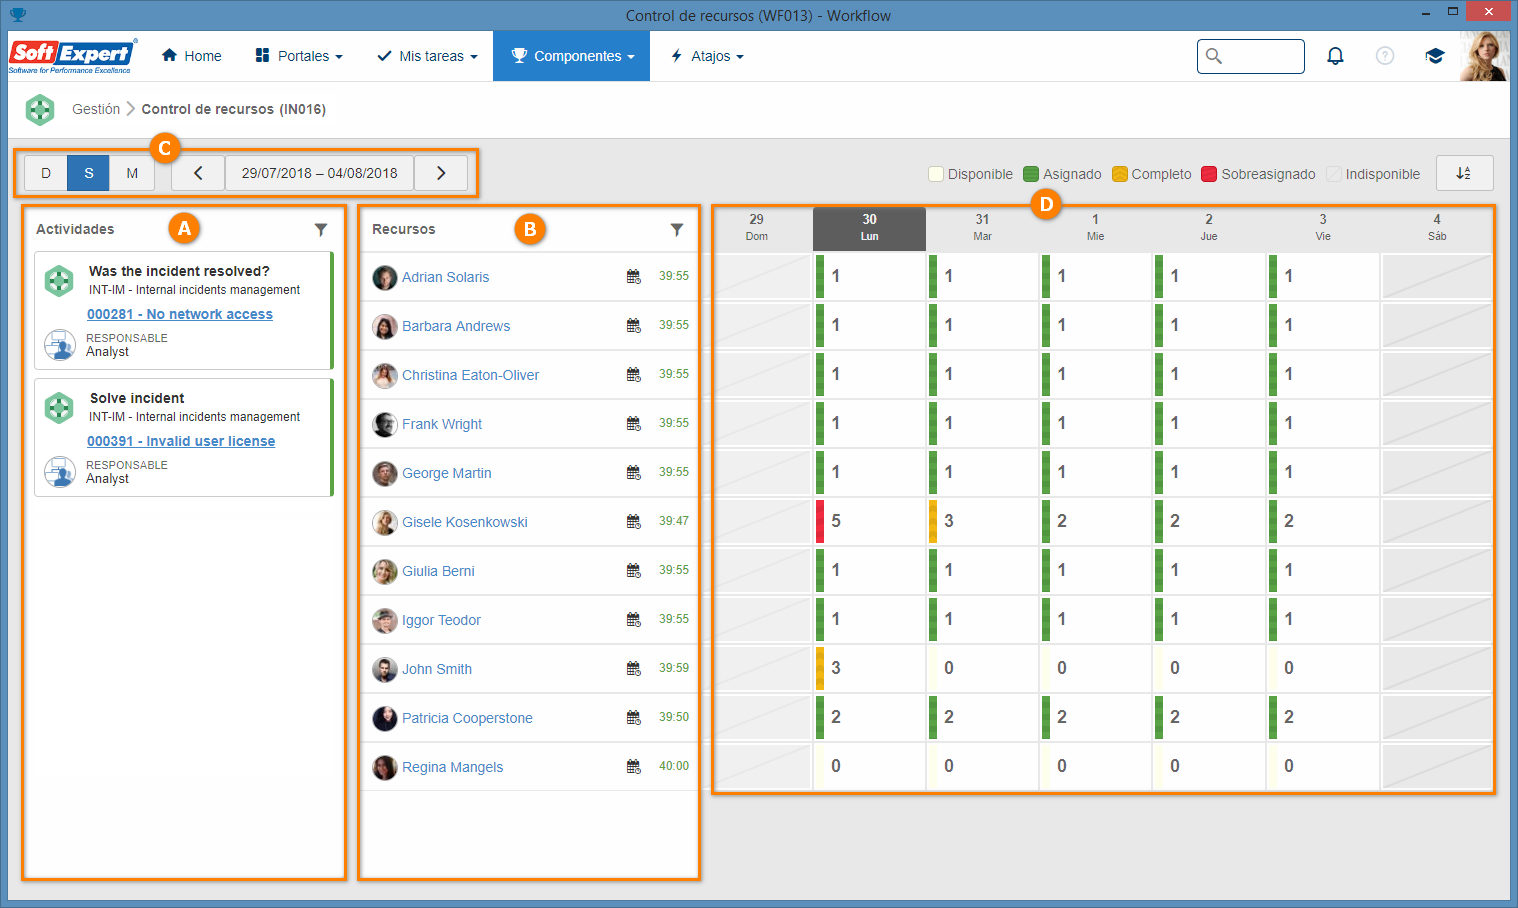Filter the Recursos panel

click(677, 229)
